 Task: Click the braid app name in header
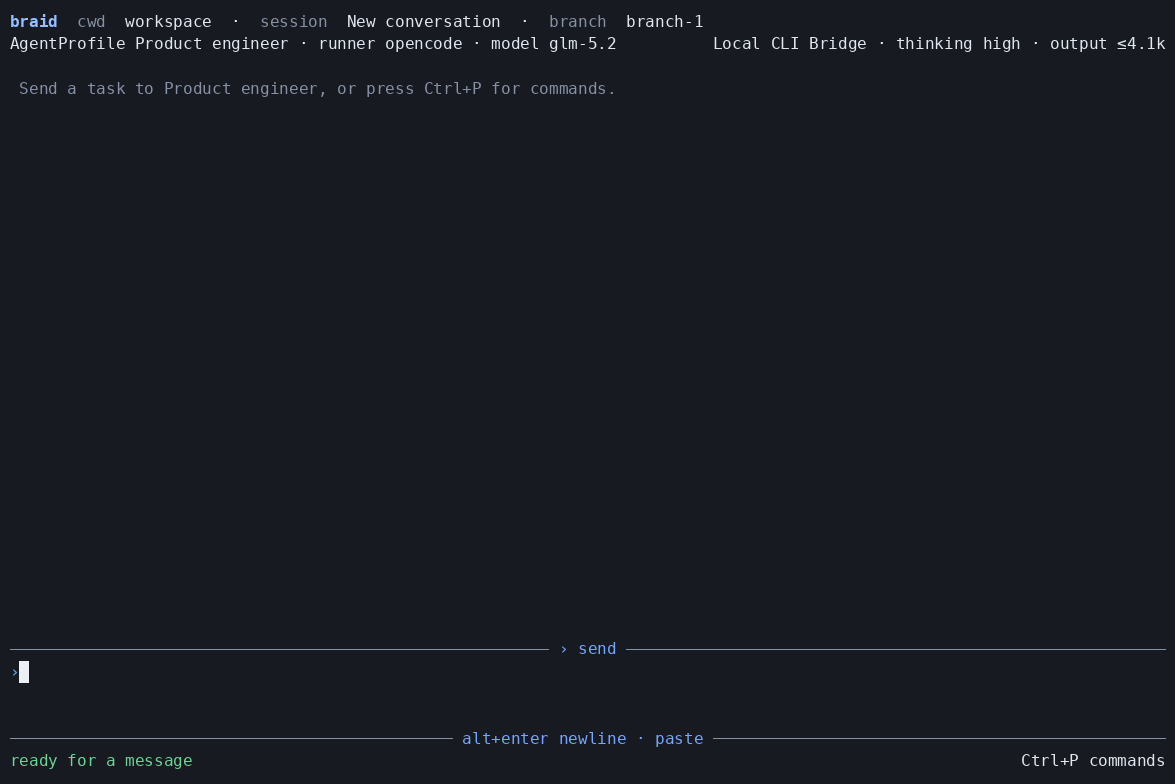[34, 22]
